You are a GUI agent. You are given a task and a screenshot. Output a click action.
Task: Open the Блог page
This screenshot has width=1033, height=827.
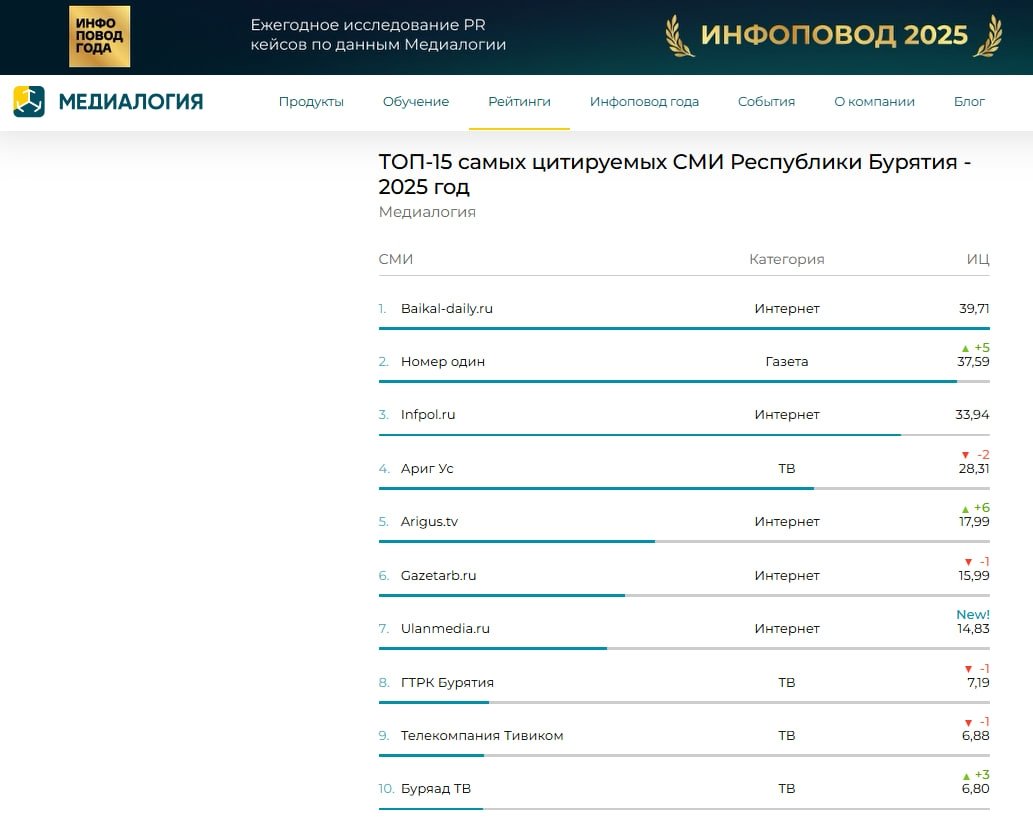[969, 101]
